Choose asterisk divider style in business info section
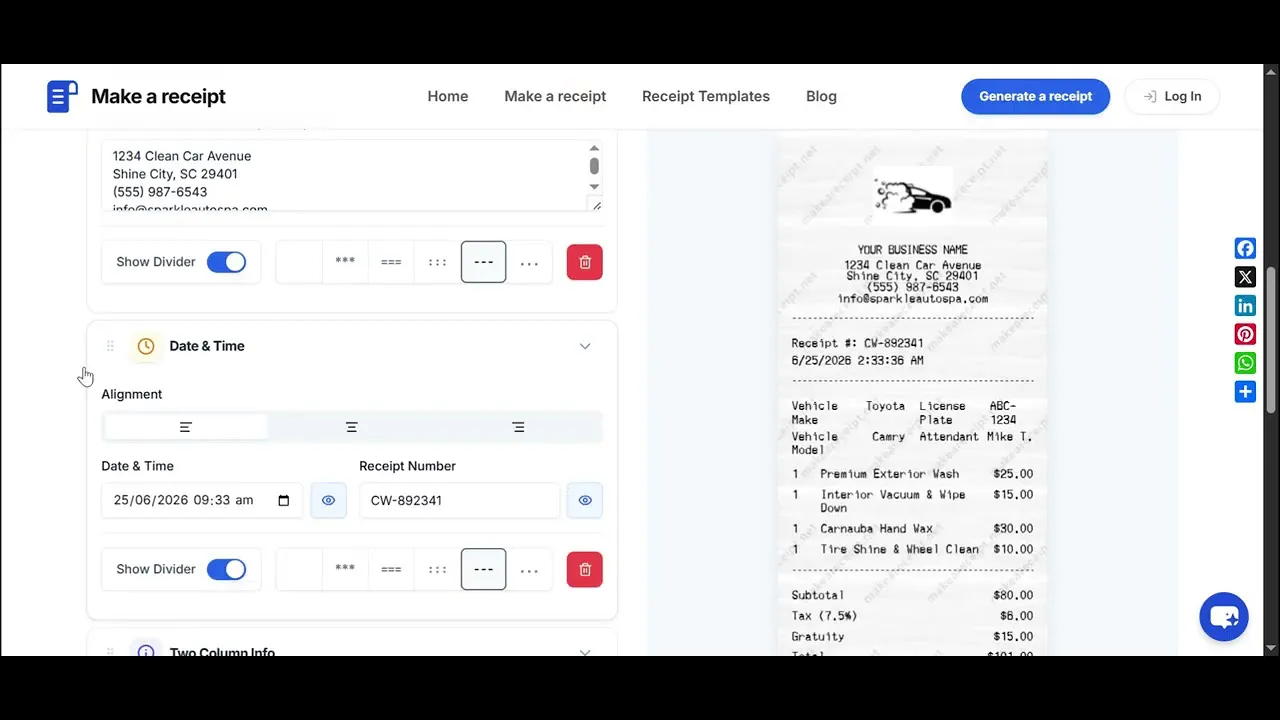Viewport: 1280px width, 720px height. (x=345, y=262)
